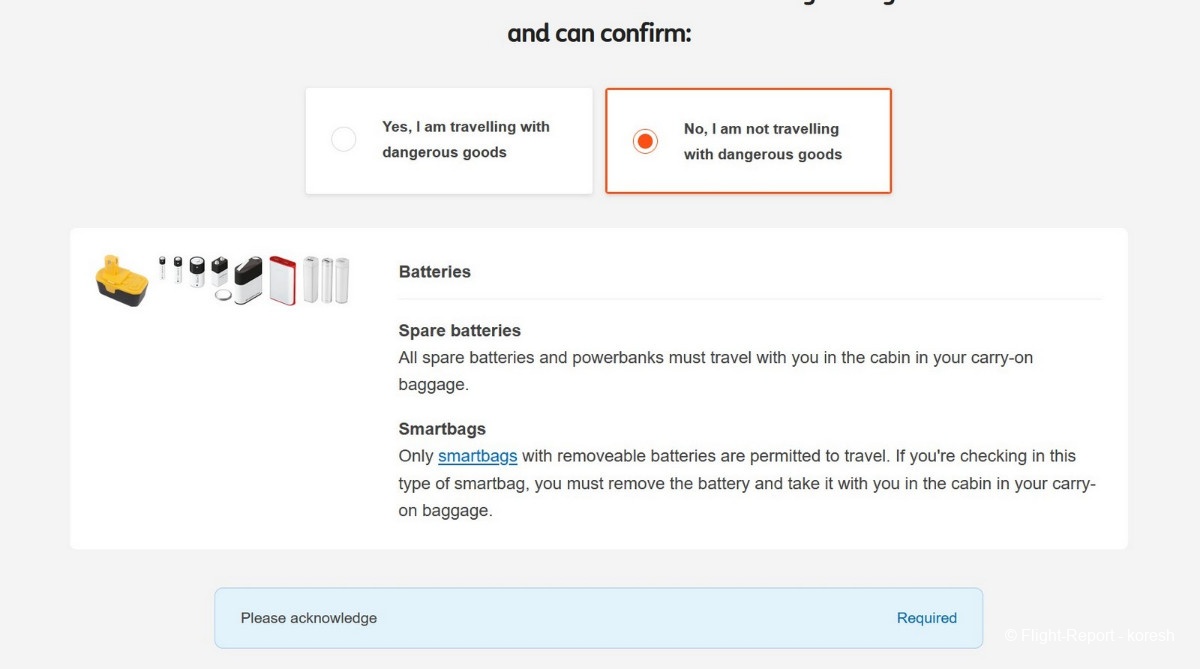Viewport: 1200px width, 669px height.
Task: Click the 'Batteries' section heading
Action: (x=434, y=272)
